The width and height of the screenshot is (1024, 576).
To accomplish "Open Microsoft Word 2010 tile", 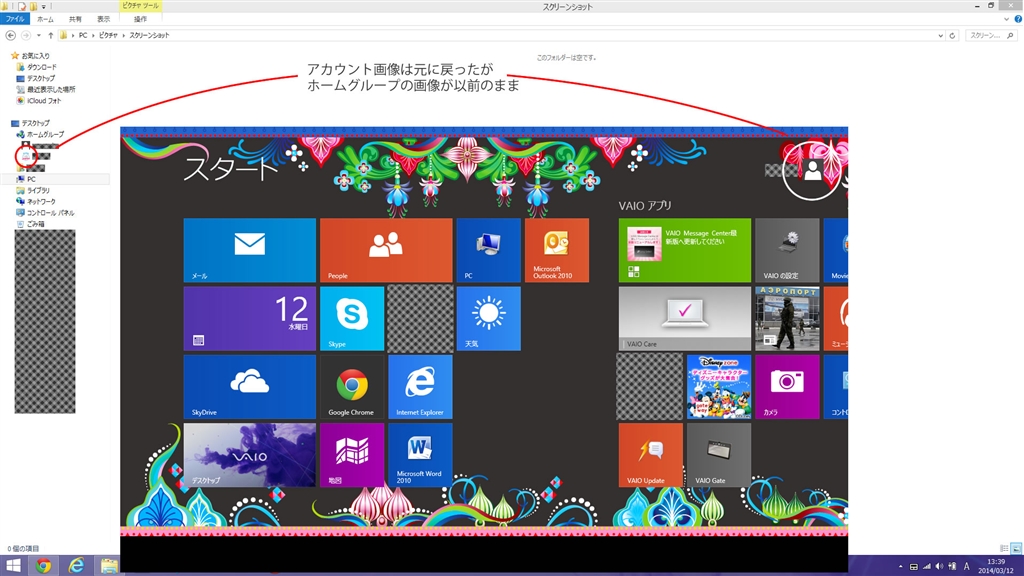I will [419, 454].
